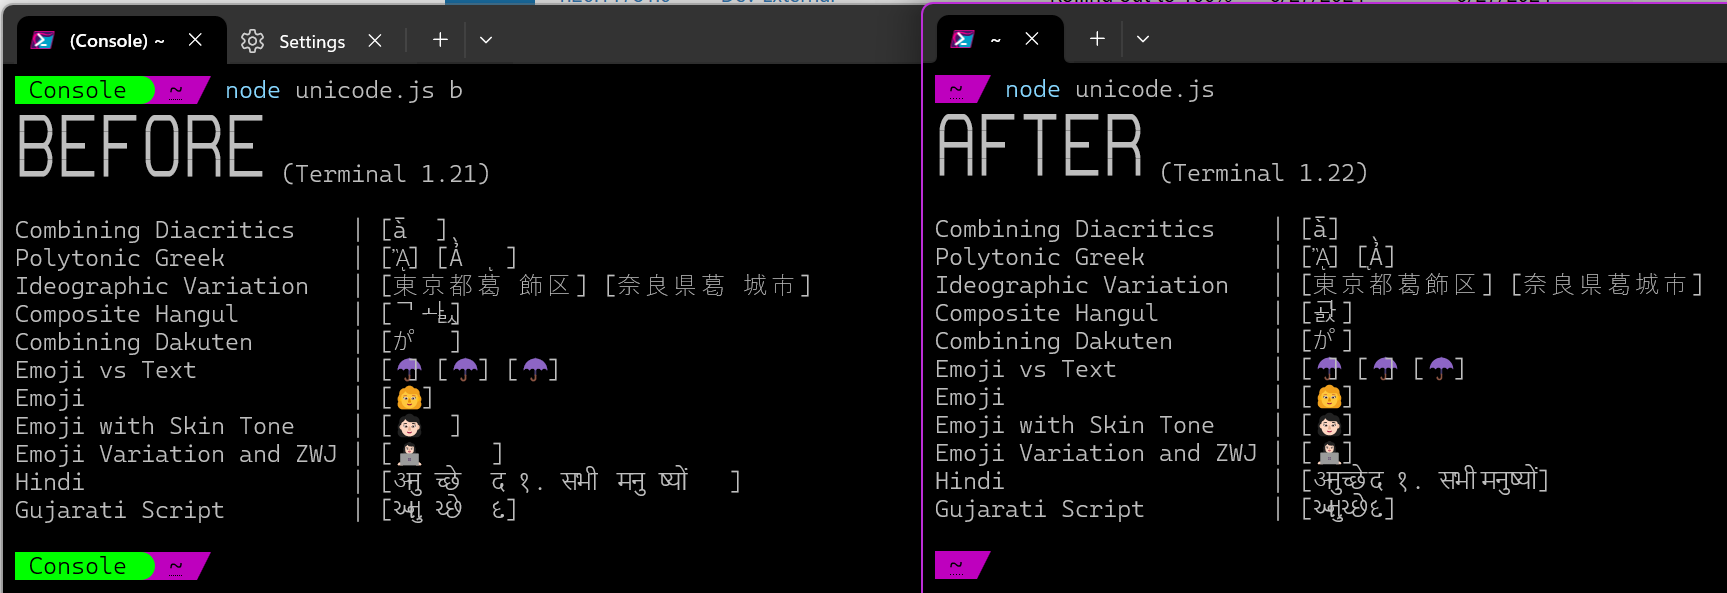Open profile dropdown in left terminal window
Image resolution: width=1727 pixels, height=593 pixels.
click(486, 40)
